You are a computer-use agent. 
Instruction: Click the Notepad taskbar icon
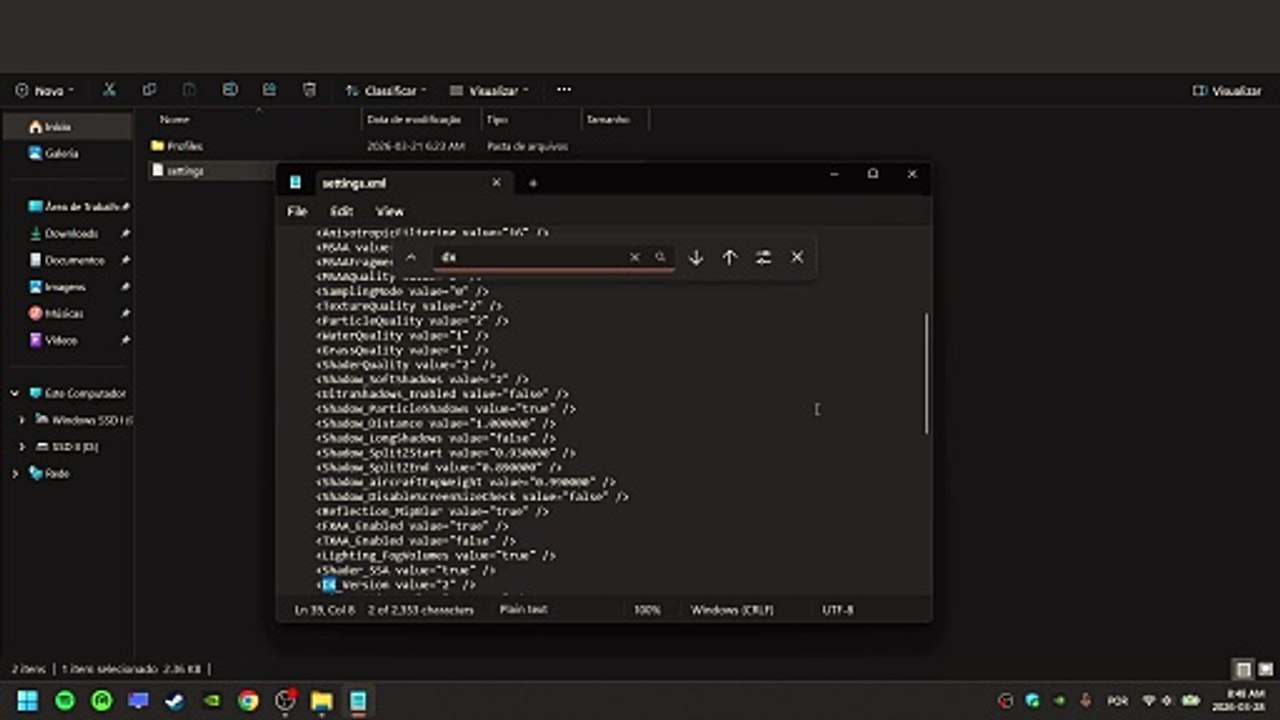point(358,701)
